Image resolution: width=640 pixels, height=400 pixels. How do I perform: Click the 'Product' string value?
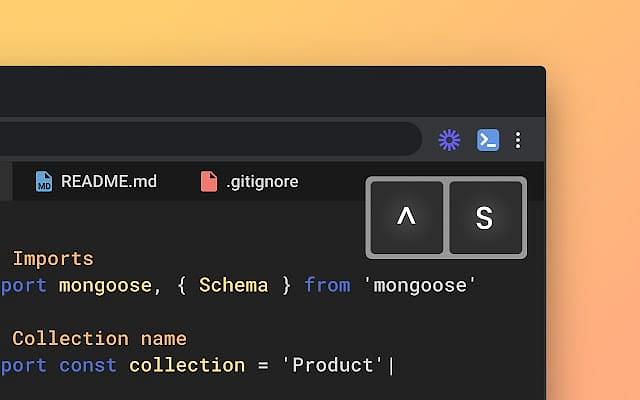[x=332, y=365]
